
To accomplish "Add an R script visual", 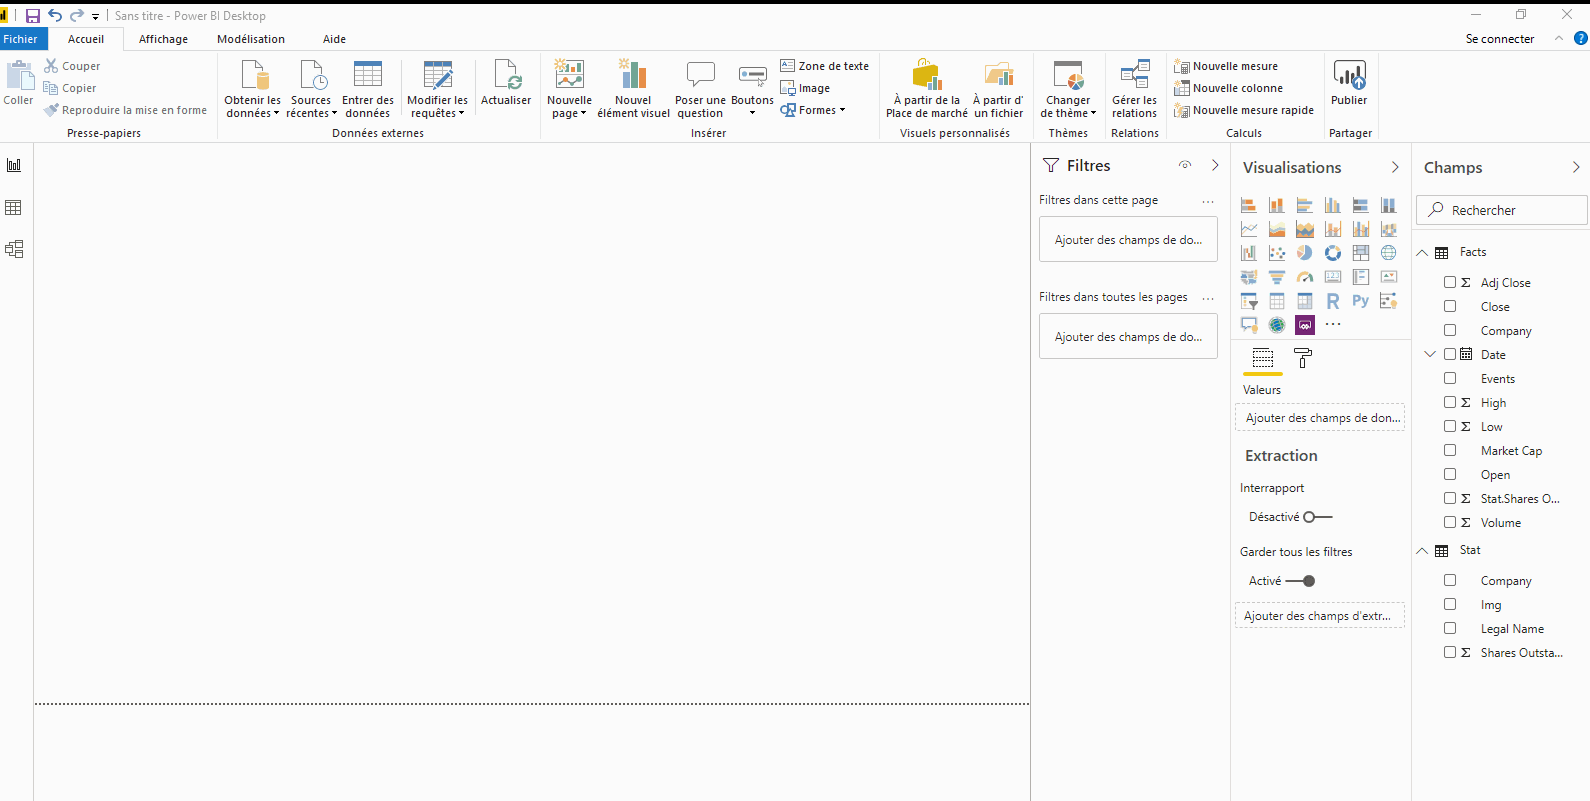I will [1333, 301].
